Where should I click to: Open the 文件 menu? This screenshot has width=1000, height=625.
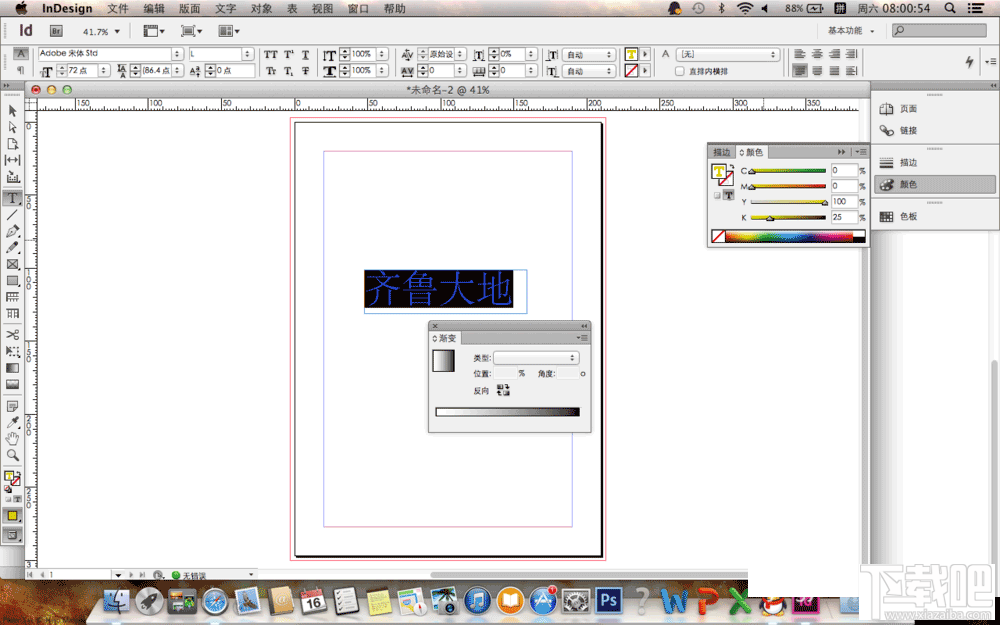(x=118, y=9)
